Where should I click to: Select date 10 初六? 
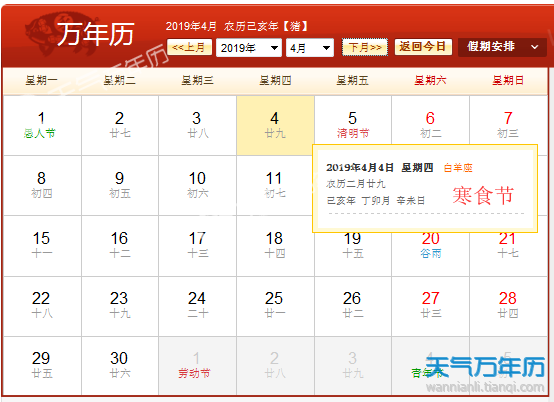click(197, 185)
